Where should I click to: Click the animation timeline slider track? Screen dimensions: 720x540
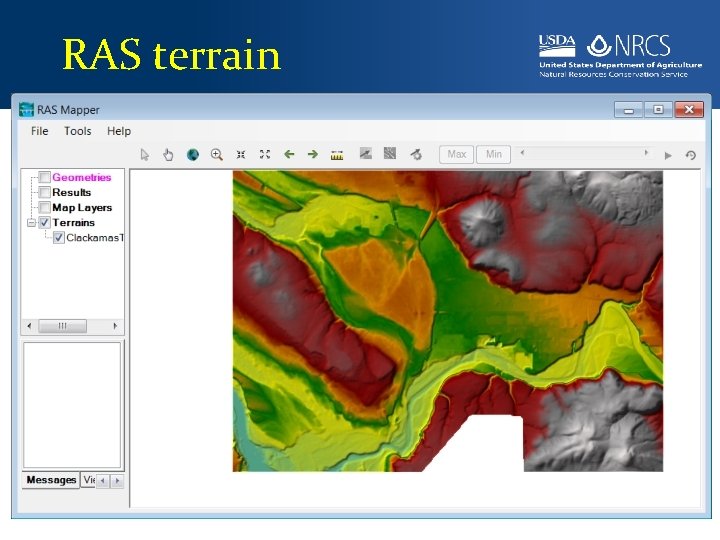584,153
